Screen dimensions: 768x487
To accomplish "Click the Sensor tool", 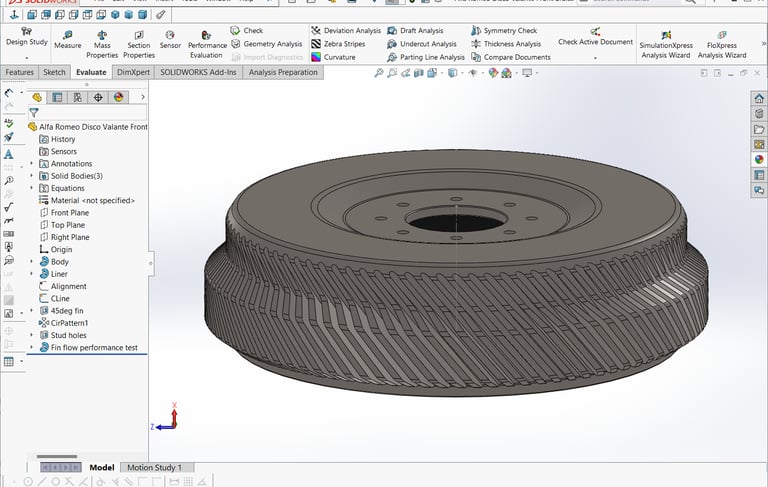I will 170,40.
